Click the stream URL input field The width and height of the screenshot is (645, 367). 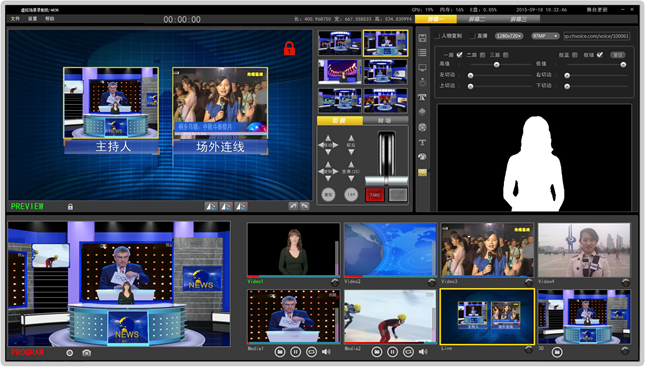596,36
